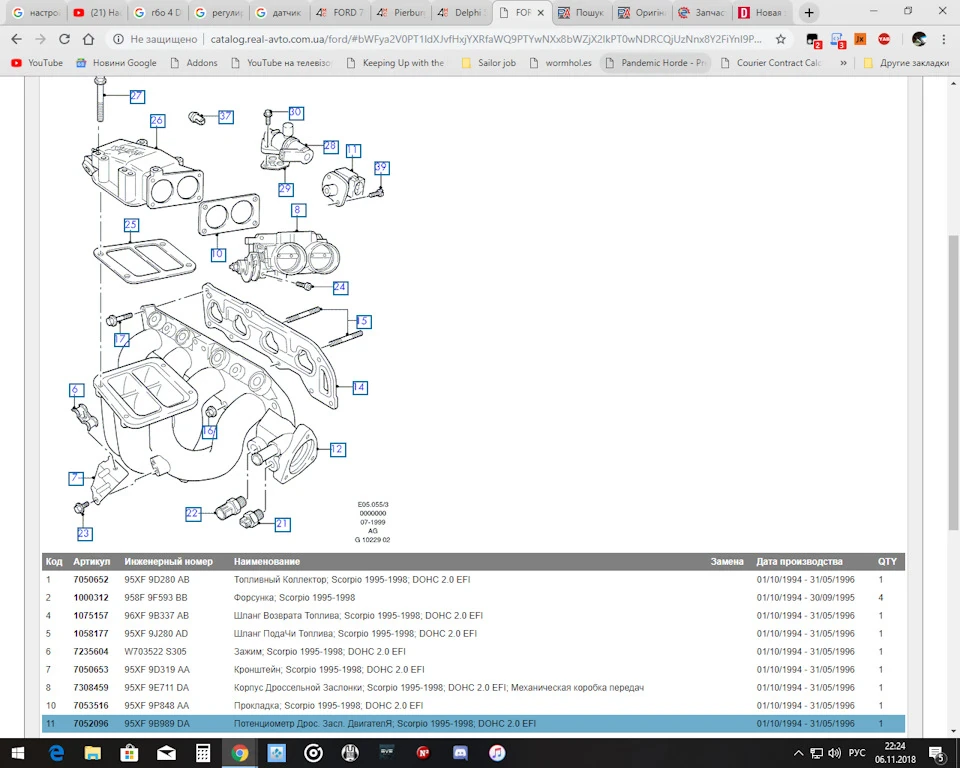The width and height of the screenshot is (960, 768).
Task: Bookmark this page with the star icon
Action: 781,39
